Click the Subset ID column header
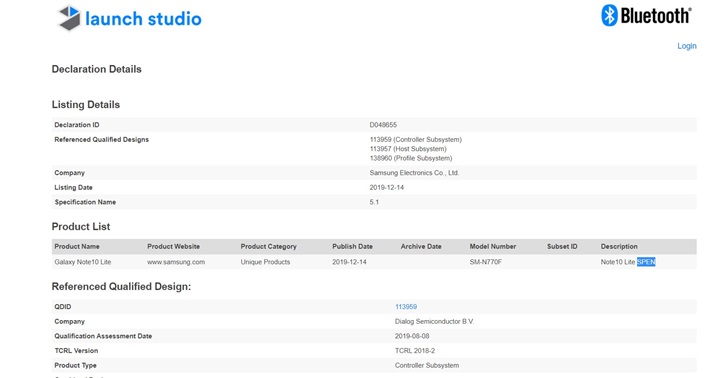This screenshot has height=378, width=728. 562,247
